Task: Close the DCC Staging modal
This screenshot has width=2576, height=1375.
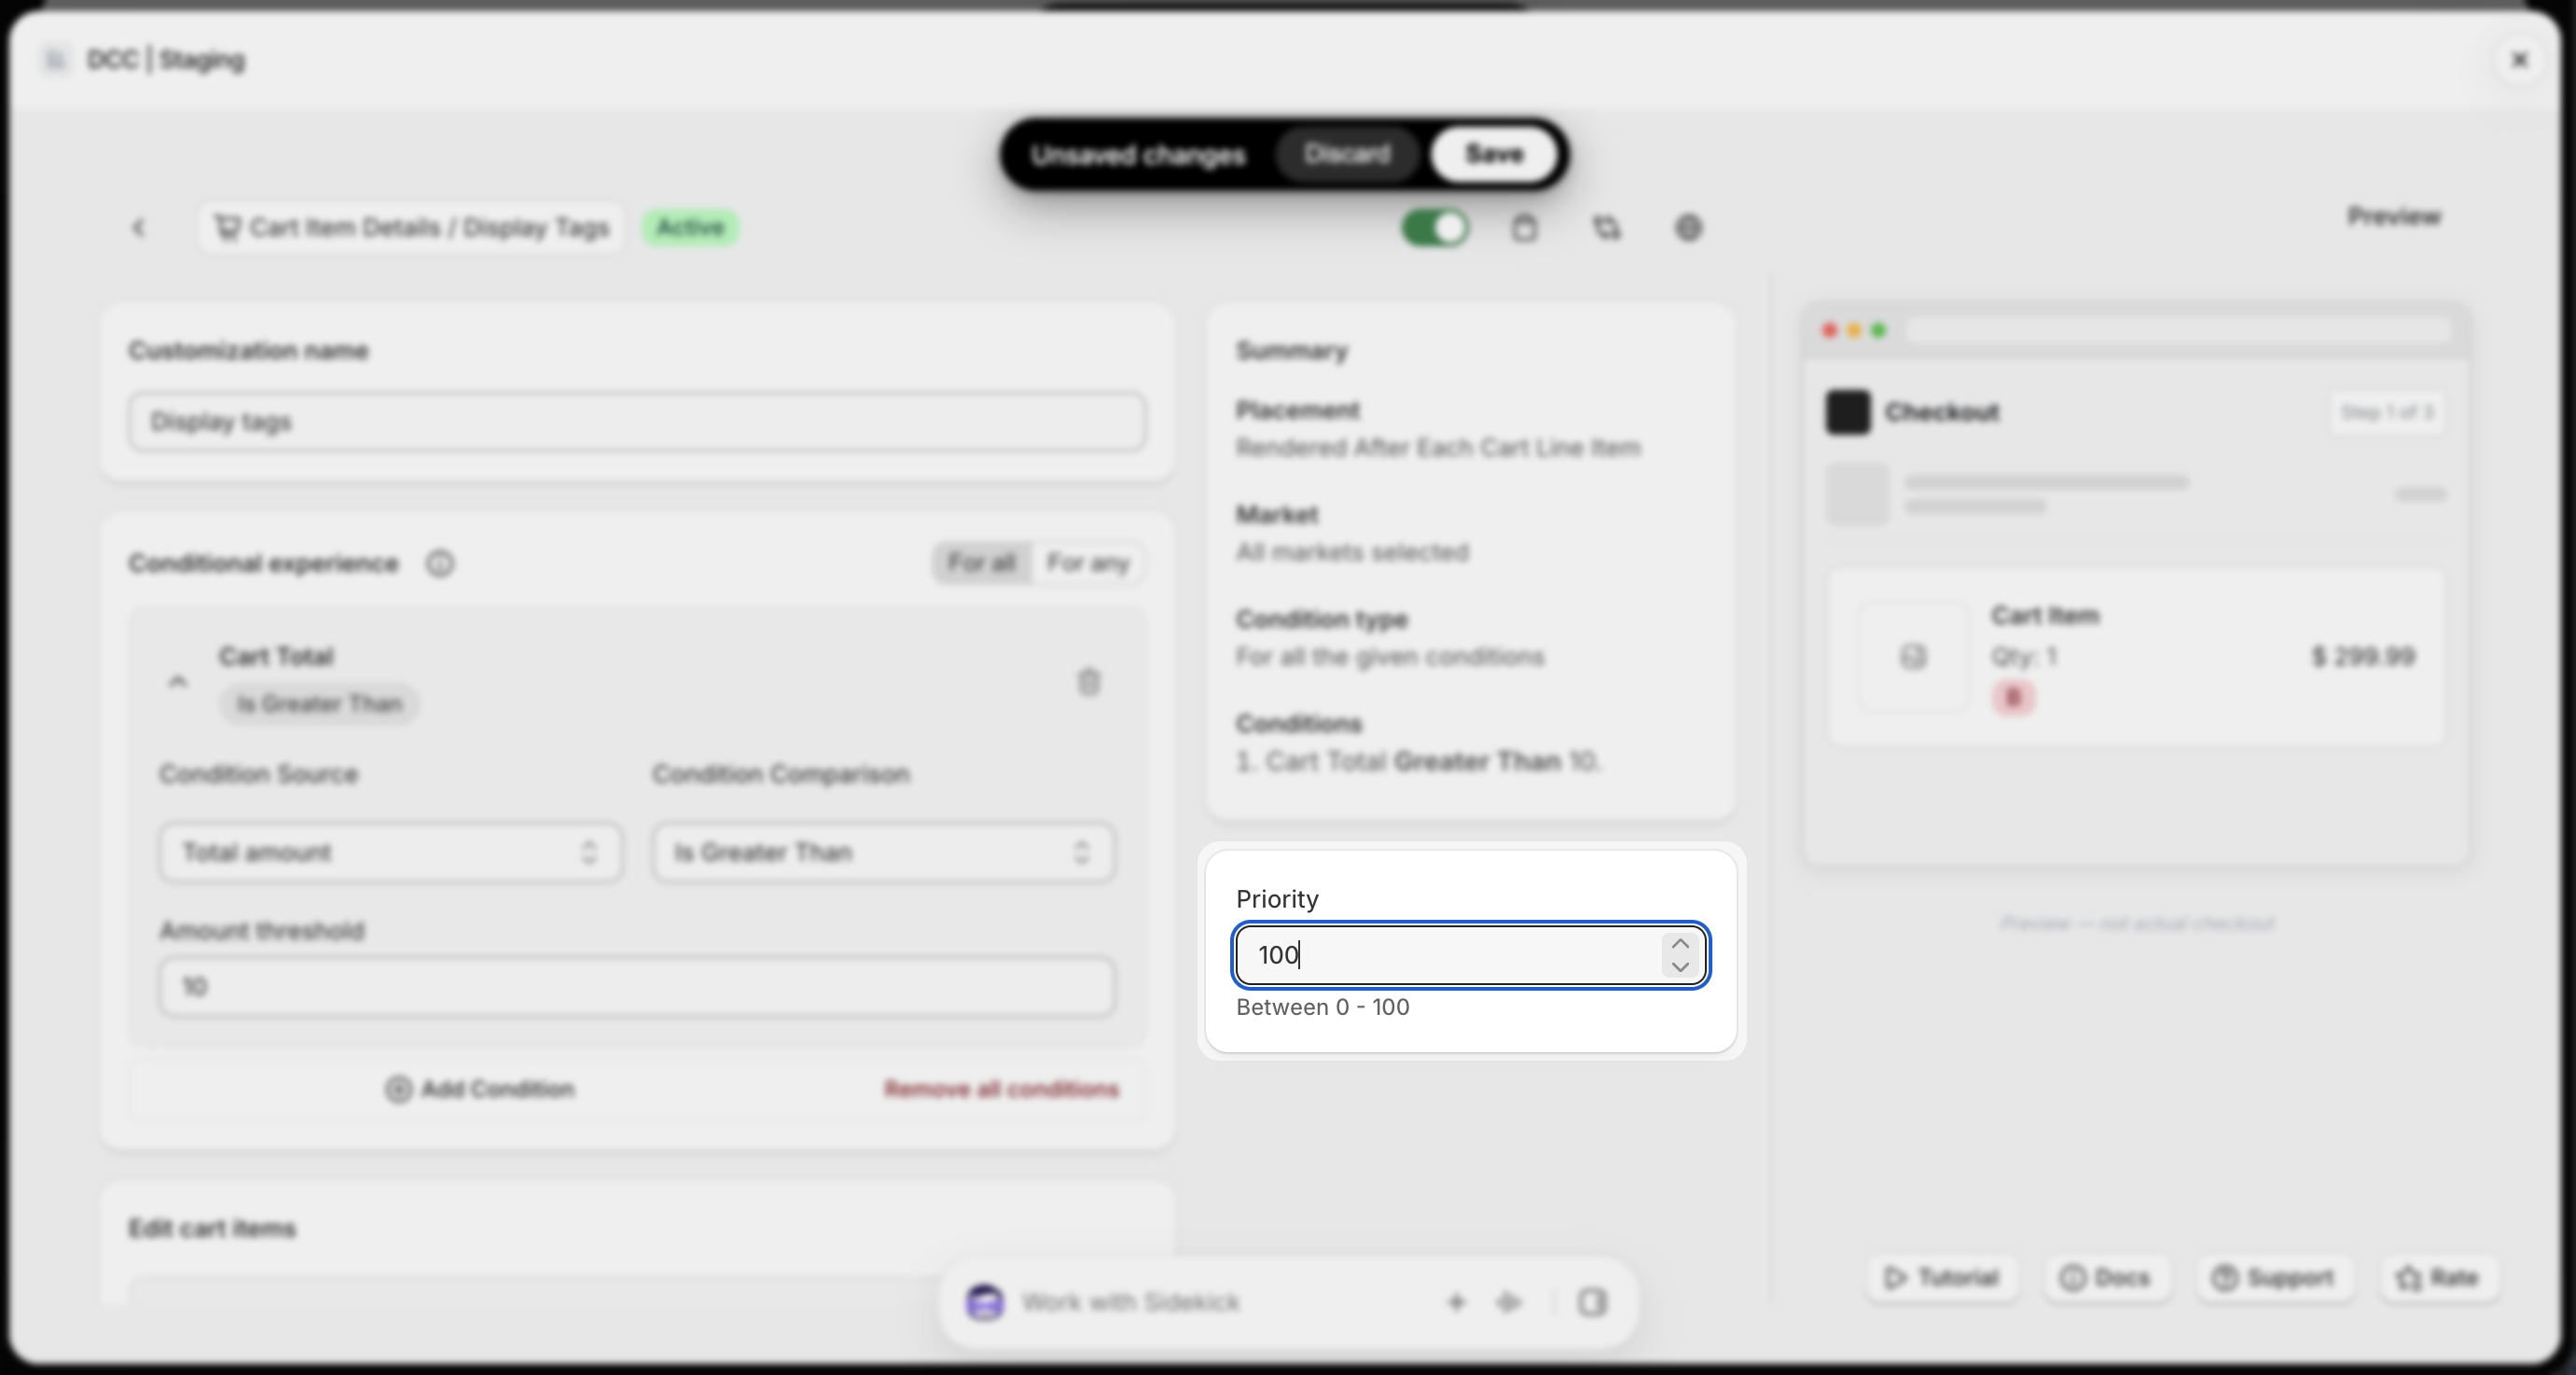Action: click(x=2519, y=60)
